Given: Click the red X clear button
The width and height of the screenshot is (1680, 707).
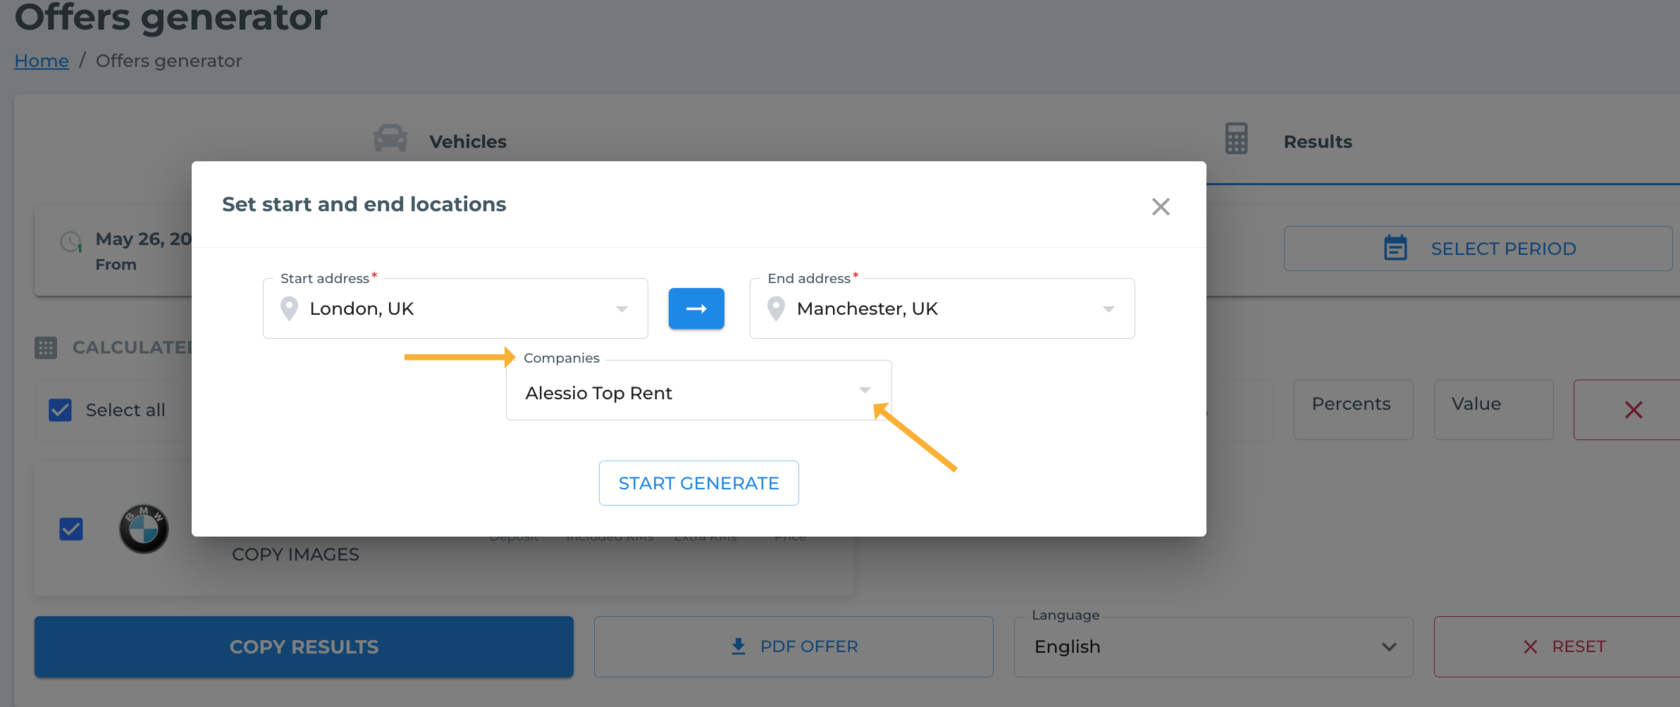Looking at the screenshot, I should (x=1633, y=409).
